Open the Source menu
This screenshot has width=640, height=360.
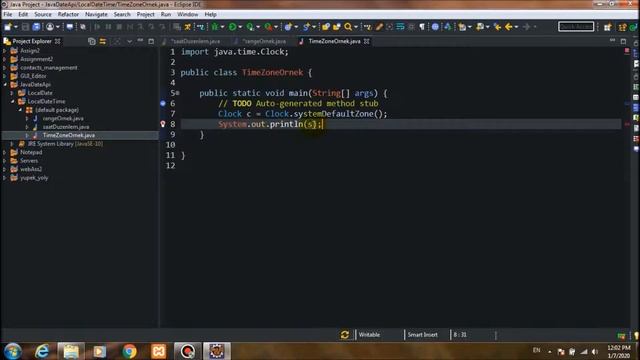click(x=43, y=14)
